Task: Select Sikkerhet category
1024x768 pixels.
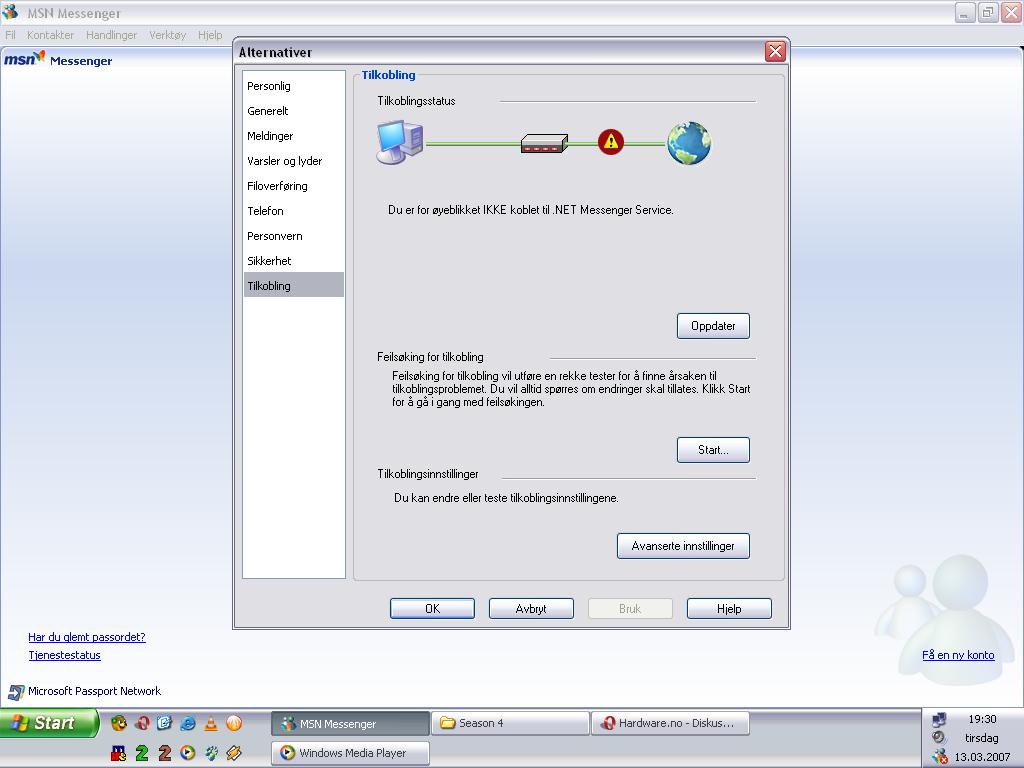Action: click(294, 261)
